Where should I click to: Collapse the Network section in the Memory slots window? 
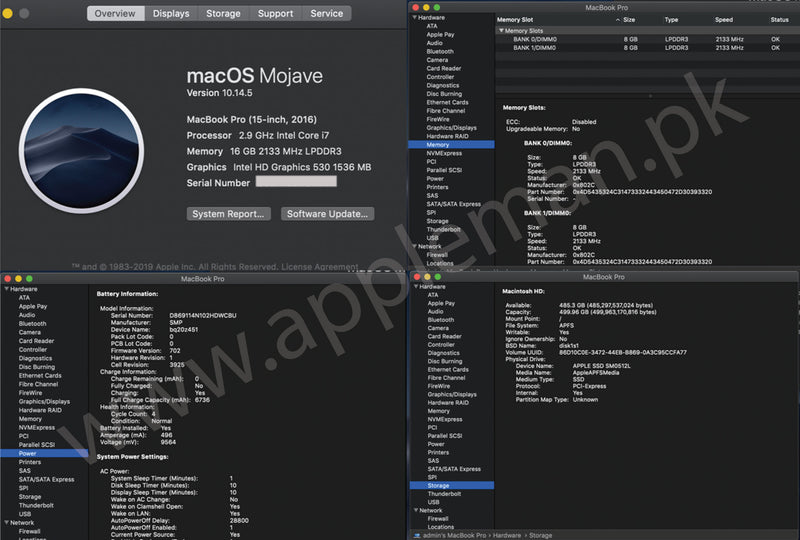tap(414, 246)
